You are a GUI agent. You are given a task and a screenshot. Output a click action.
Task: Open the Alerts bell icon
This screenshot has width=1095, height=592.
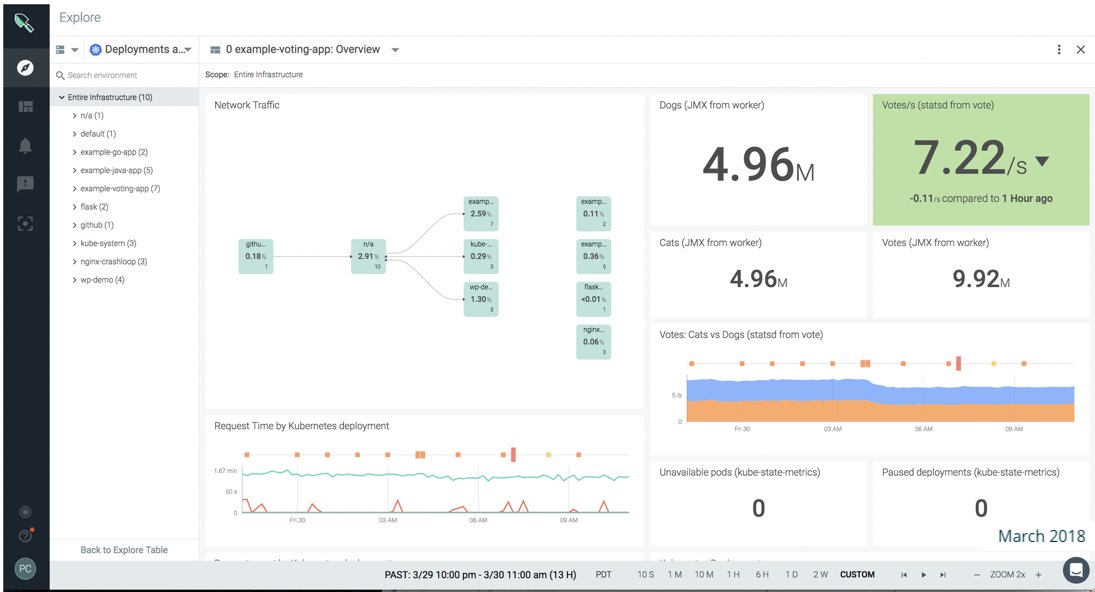[x=25, y=145]
